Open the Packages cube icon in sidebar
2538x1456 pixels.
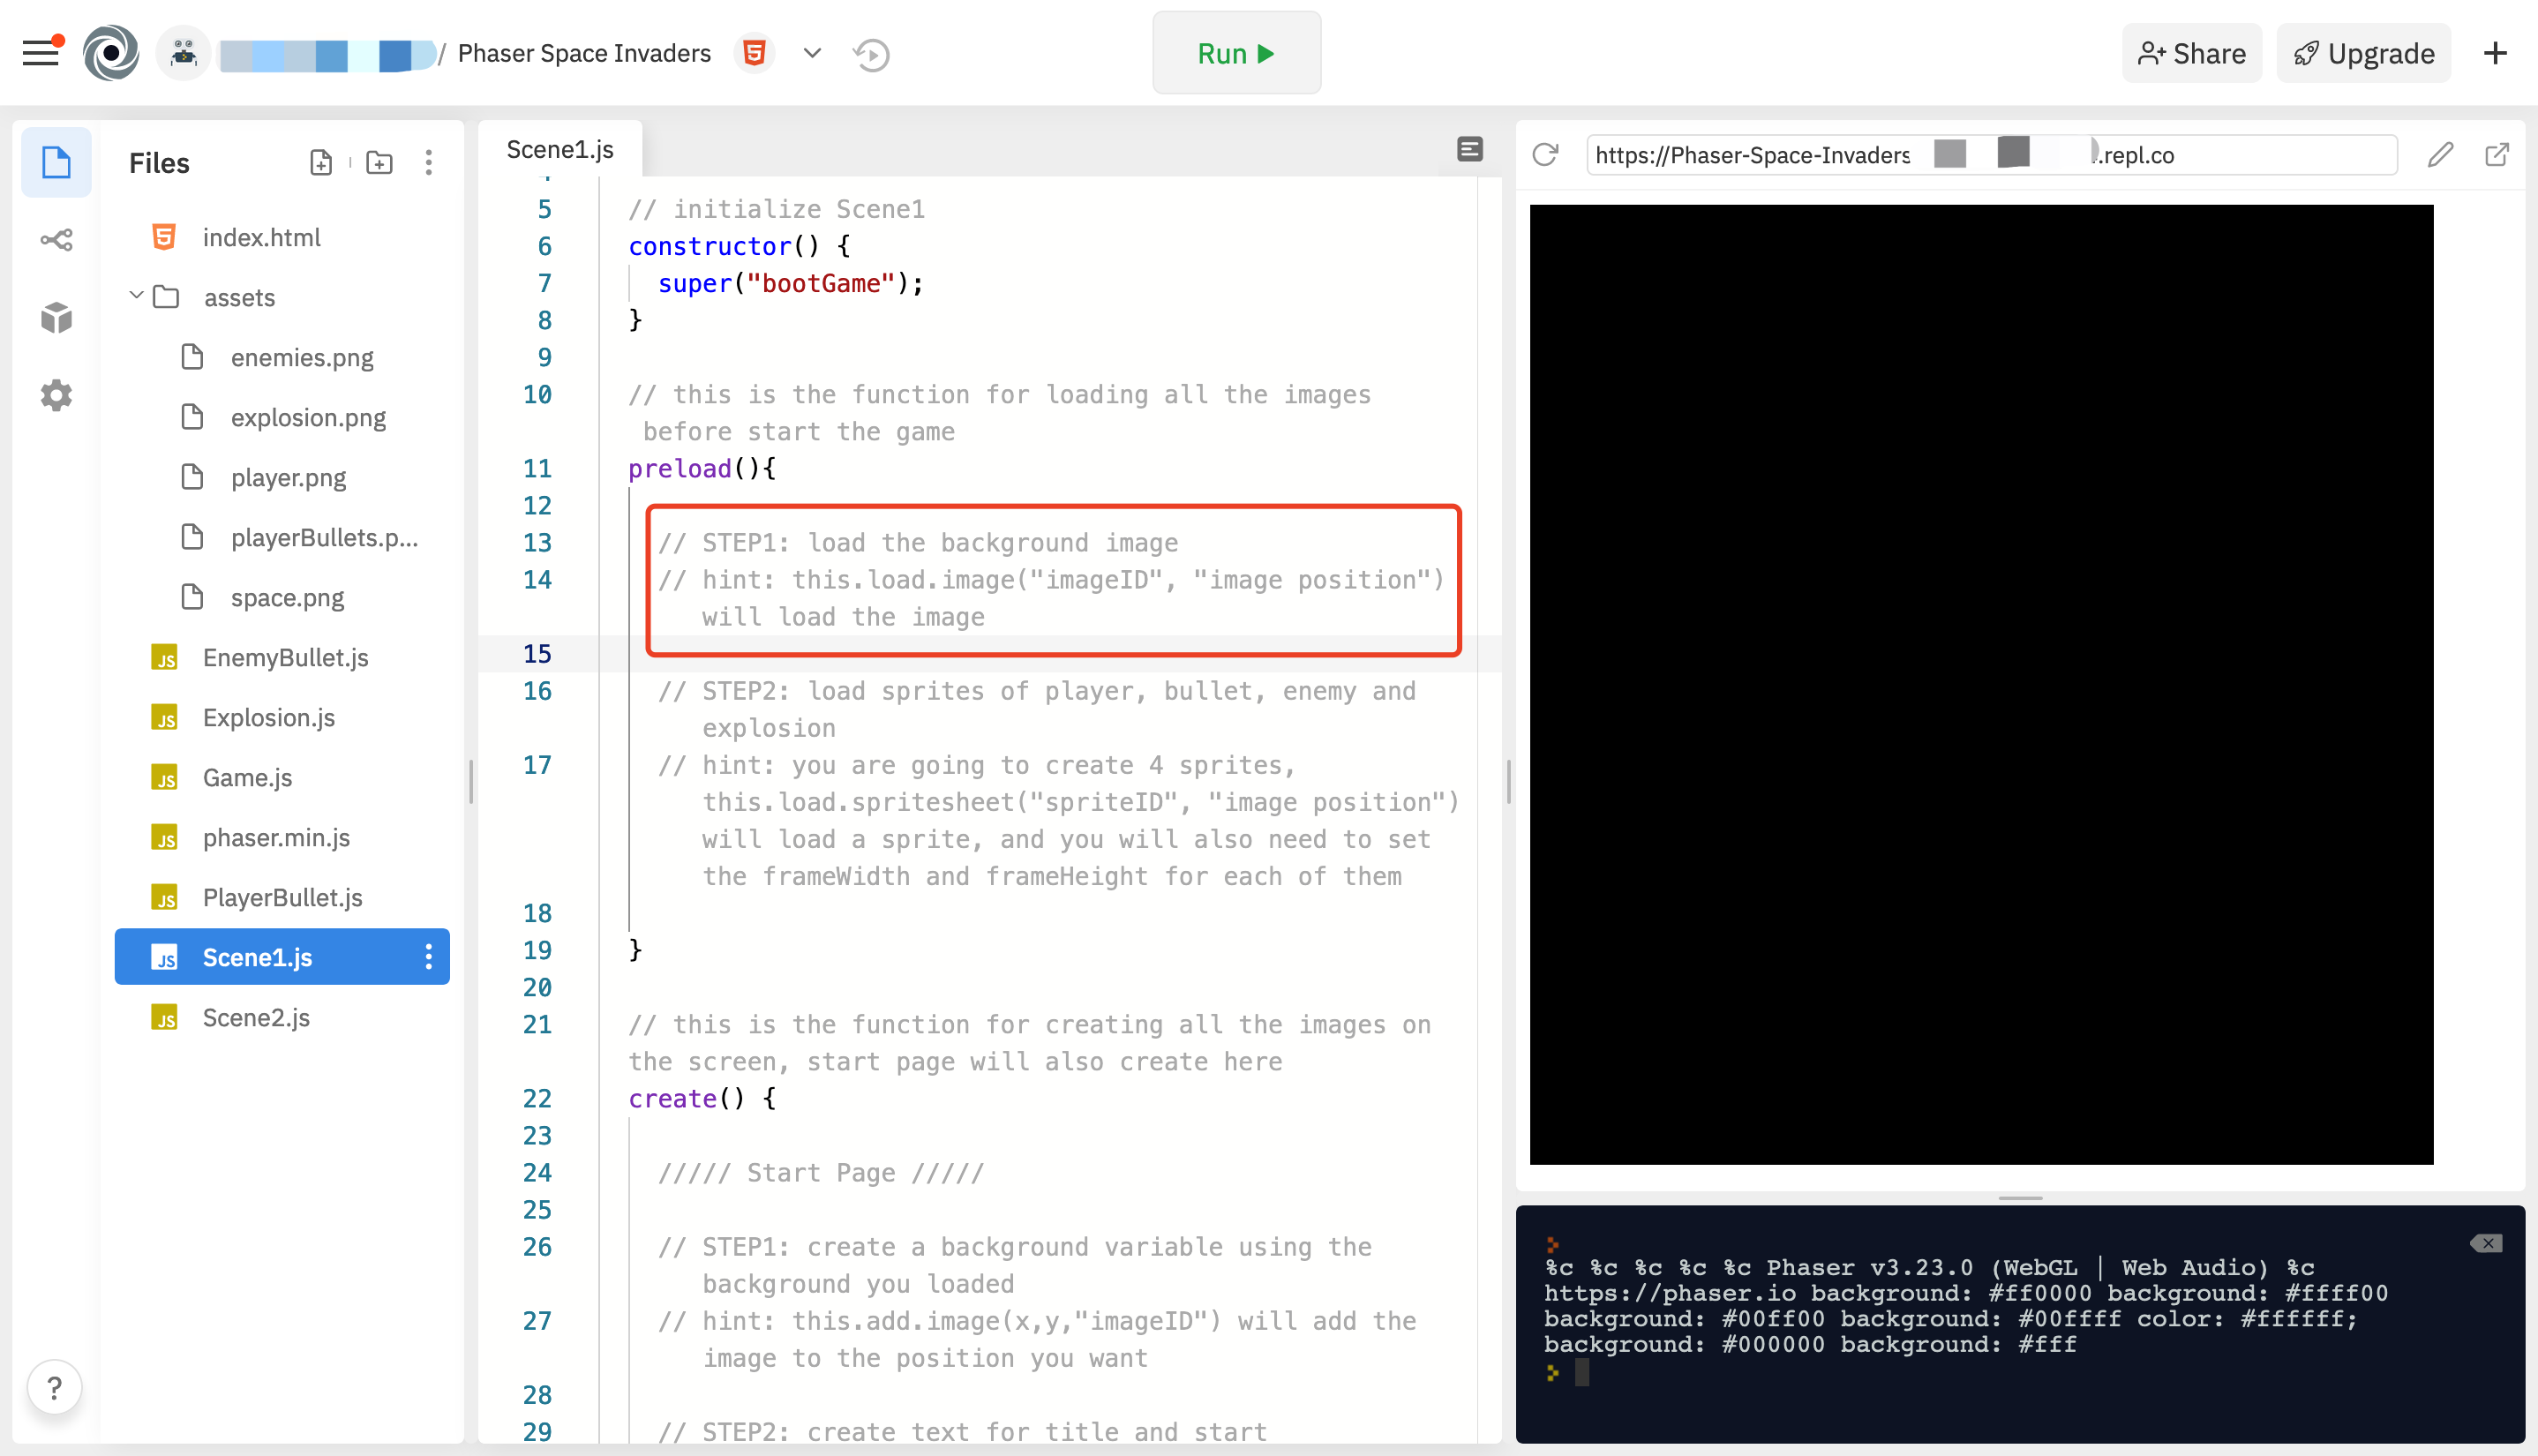(x=56, y=317)
